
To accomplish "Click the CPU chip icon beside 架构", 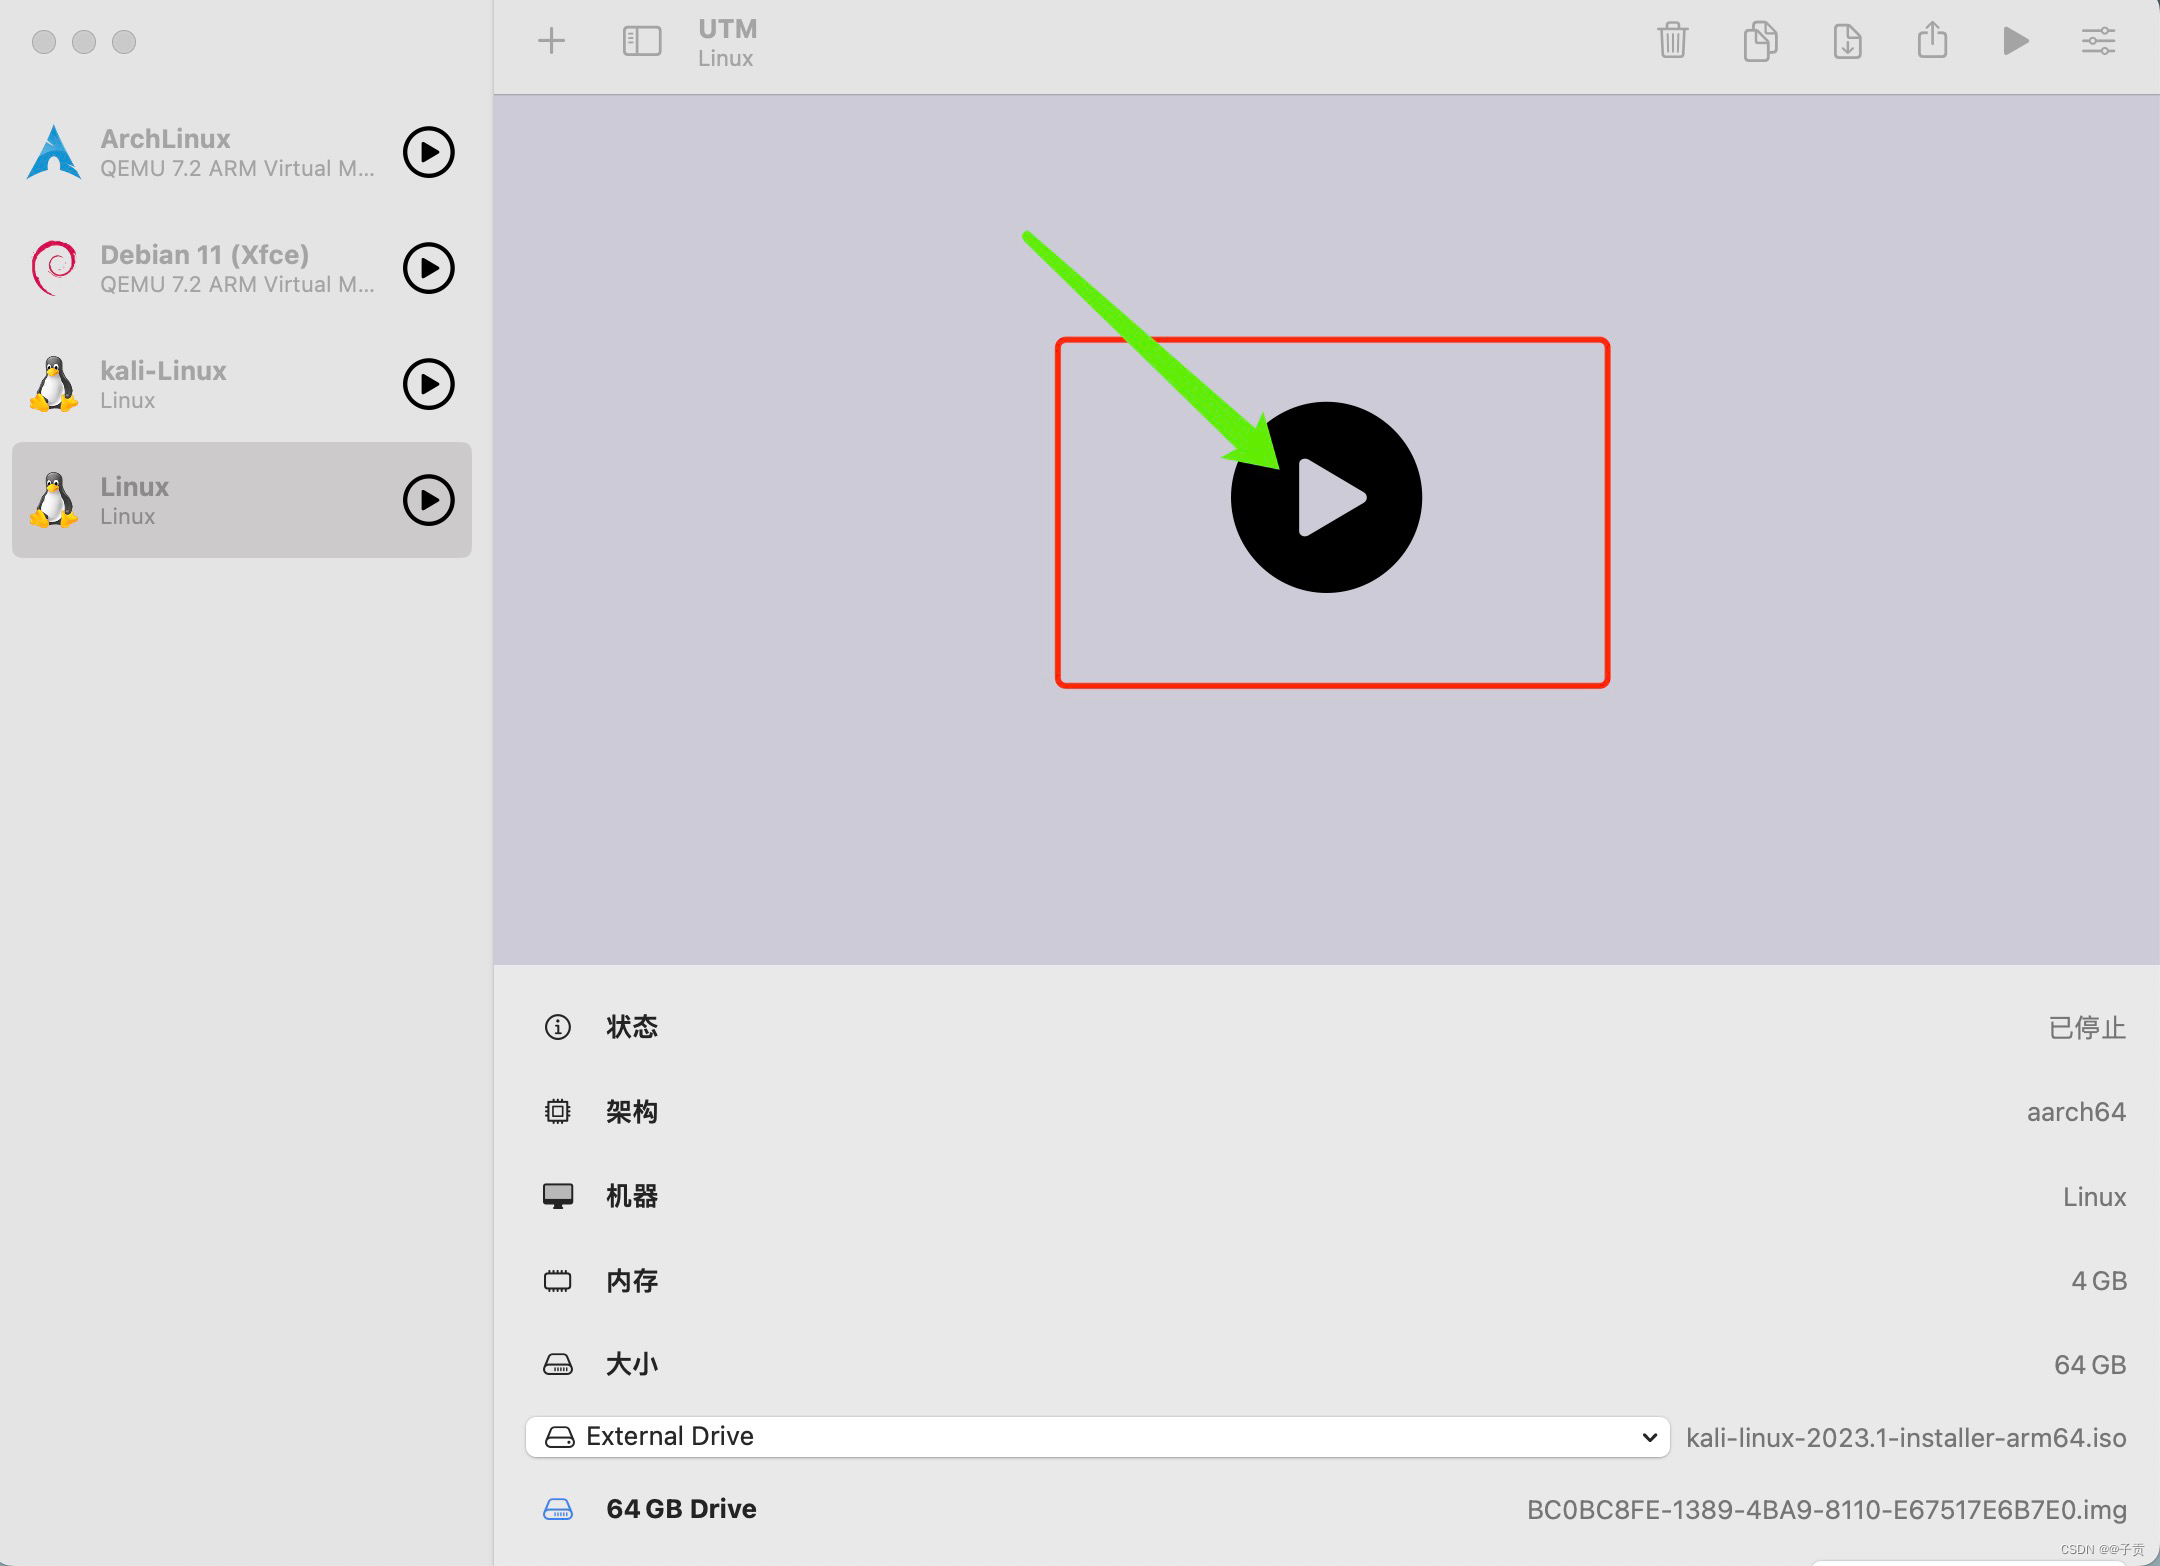I will click(557, 1111).
